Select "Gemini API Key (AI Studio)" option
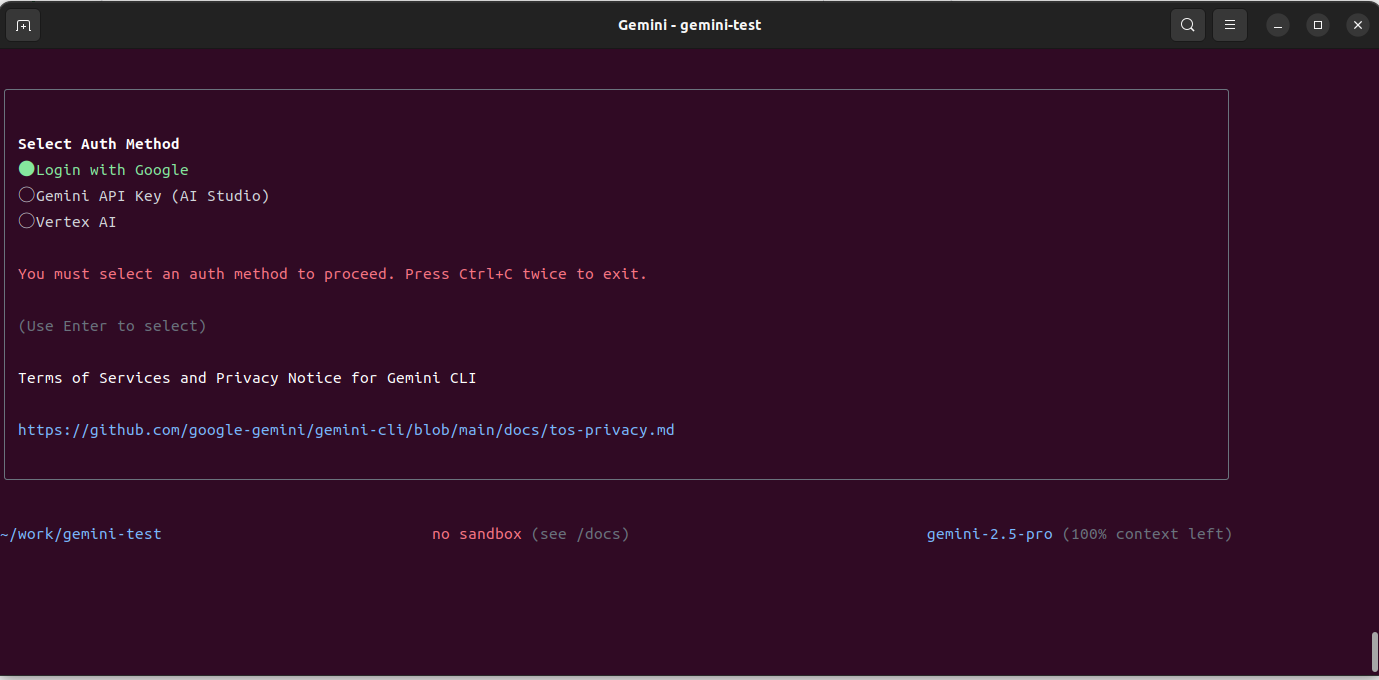Viewport: 1379px width, 680px height. tap(143, 195)
